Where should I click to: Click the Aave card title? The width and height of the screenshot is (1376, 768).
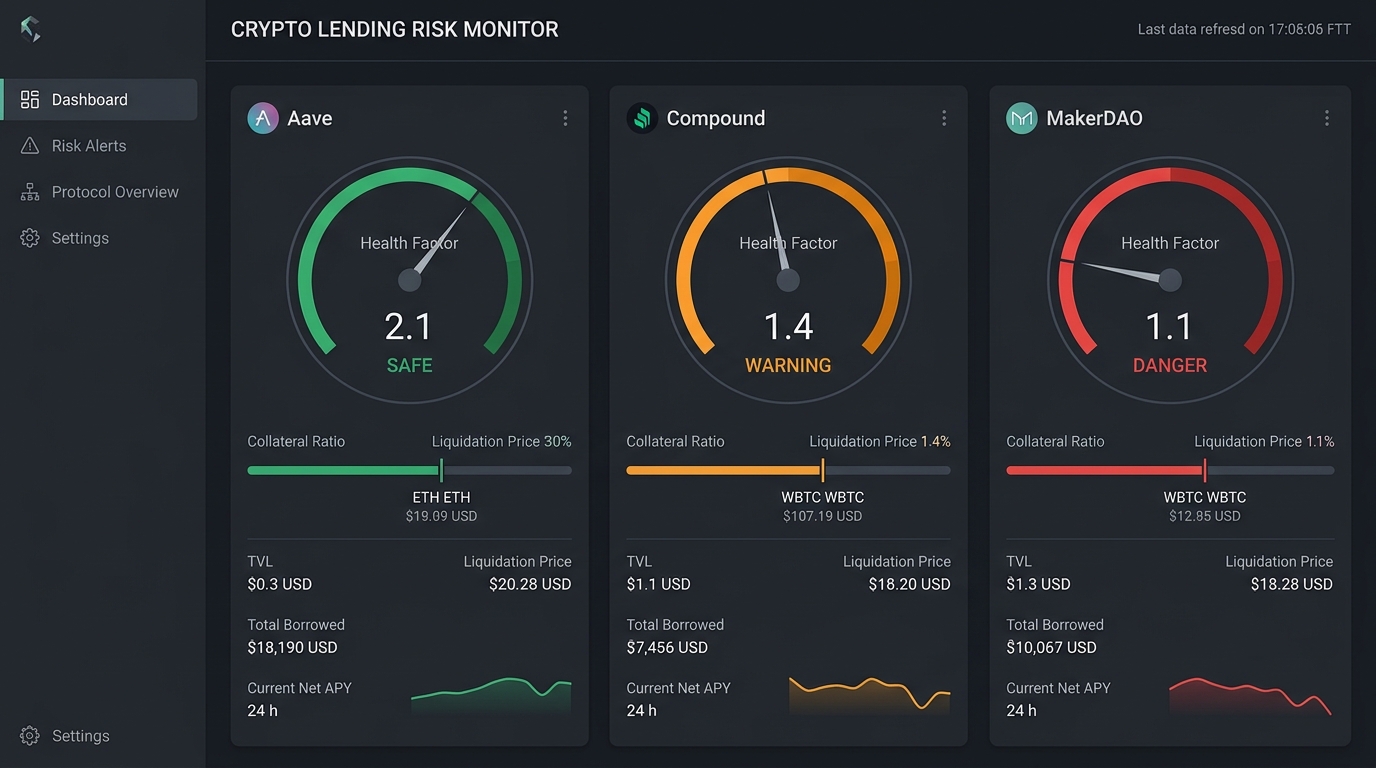(x=310, y=118)
